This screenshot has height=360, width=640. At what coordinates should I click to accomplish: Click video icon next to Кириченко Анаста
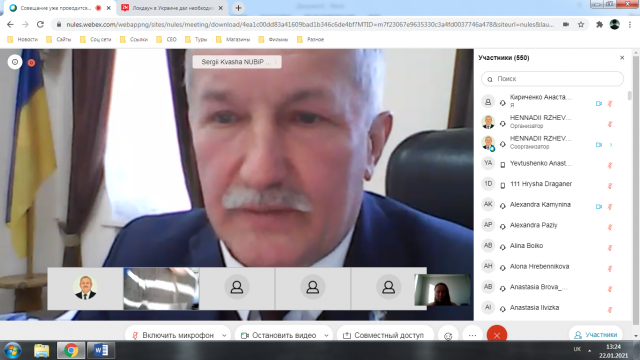tap(599, 104)
